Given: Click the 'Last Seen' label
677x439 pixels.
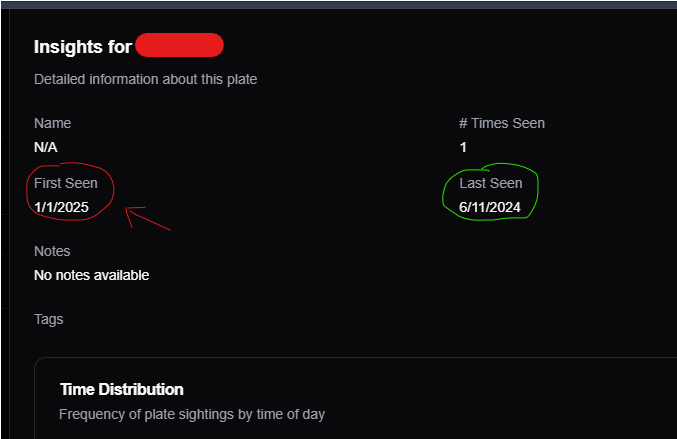Looking at the screenshot, I should [x=491, y=183].
